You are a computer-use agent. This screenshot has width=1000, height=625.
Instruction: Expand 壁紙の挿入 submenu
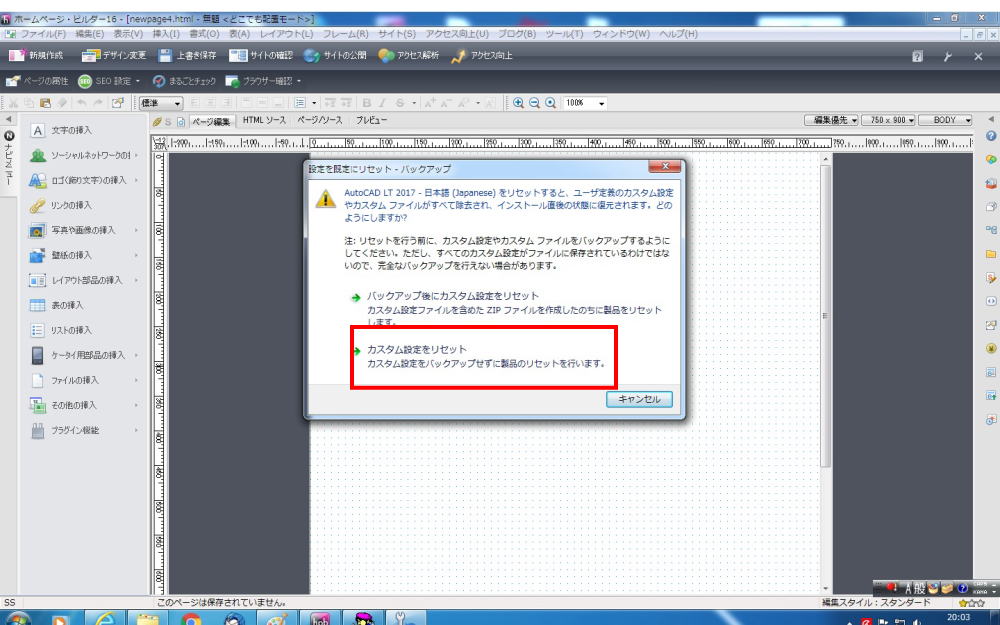[136, 255]
